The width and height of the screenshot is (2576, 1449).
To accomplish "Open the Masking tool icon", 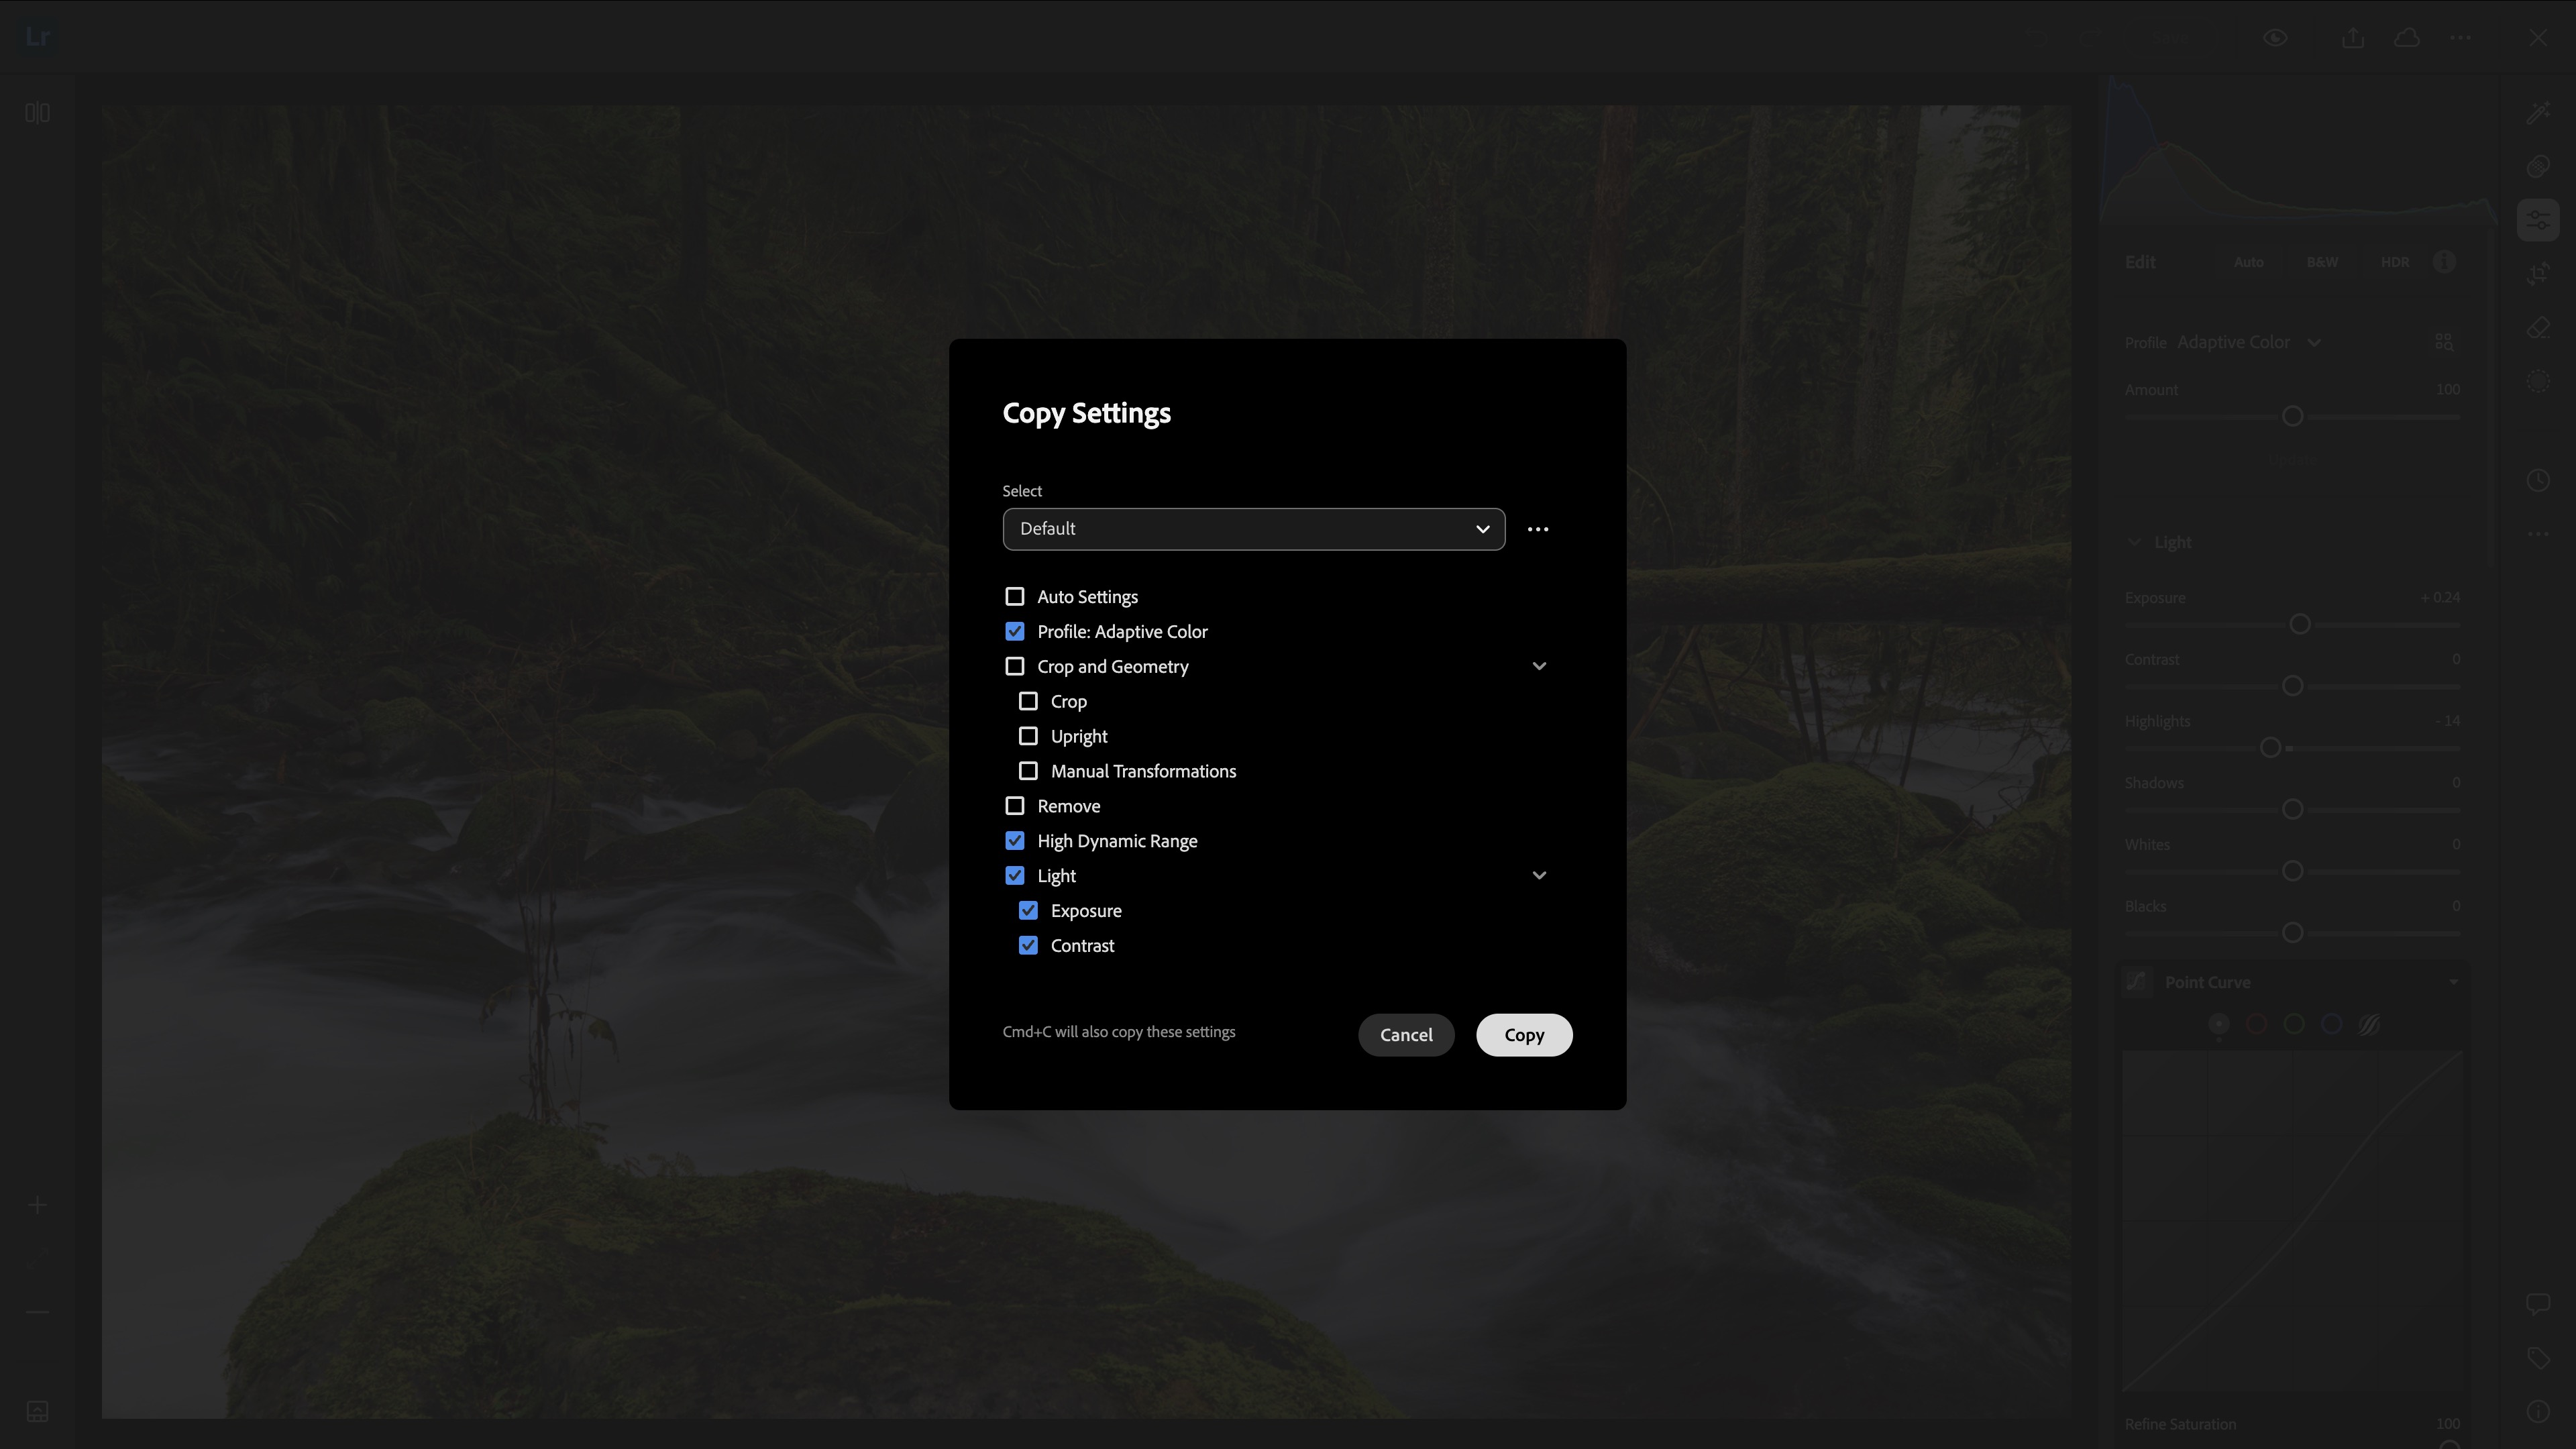I will pyautogui.click(x=2538, y=382).
